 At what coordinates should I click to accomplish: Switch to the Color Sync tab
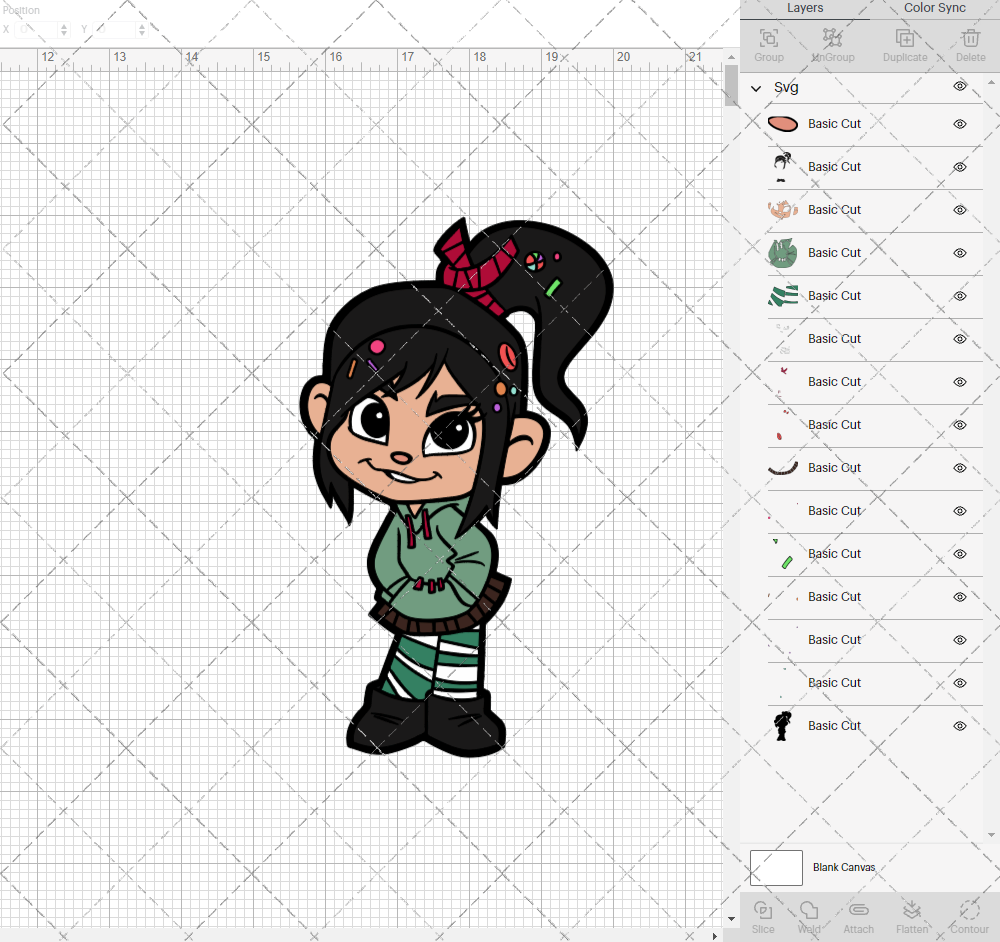pos(934,8)
